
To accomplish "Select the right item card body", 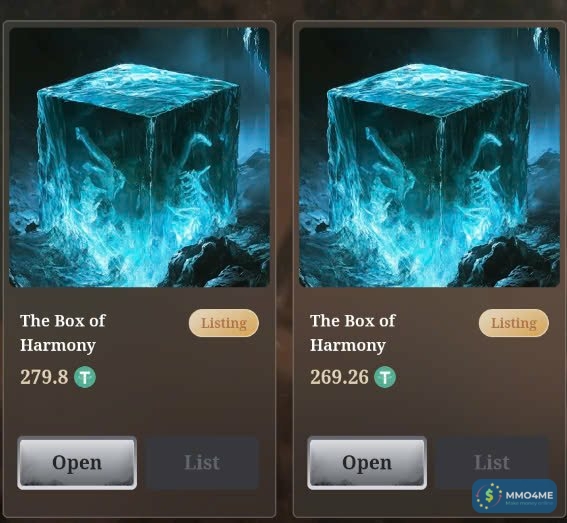I will [430, 269].
